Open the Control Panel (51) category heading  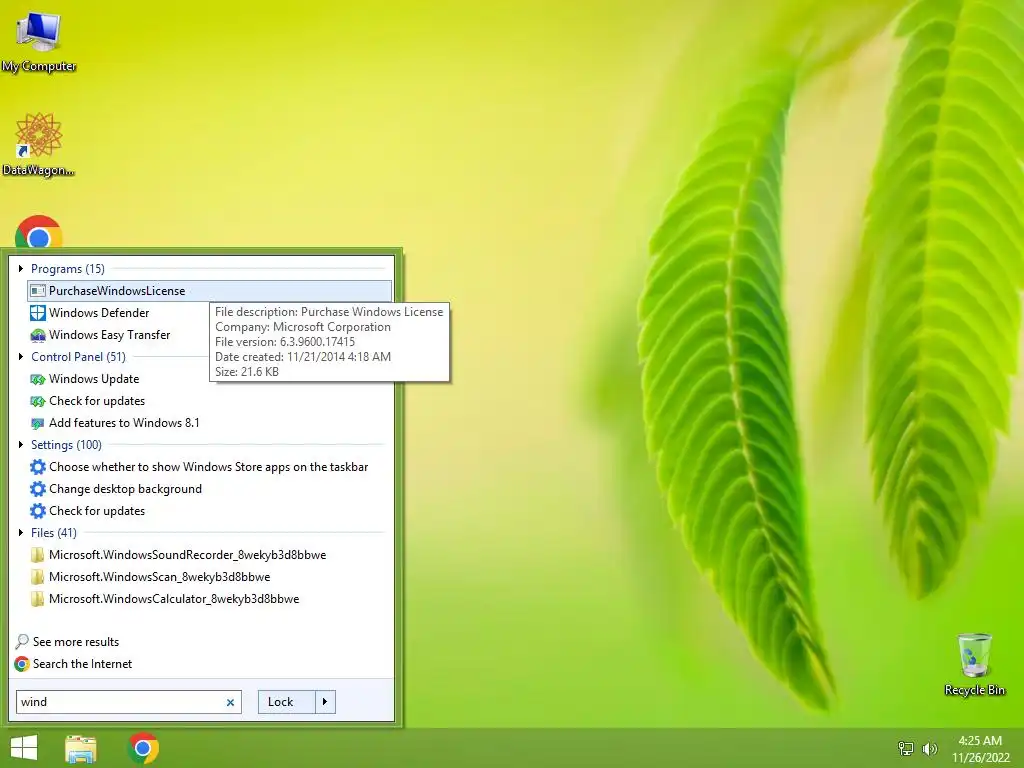pos(78,357)
